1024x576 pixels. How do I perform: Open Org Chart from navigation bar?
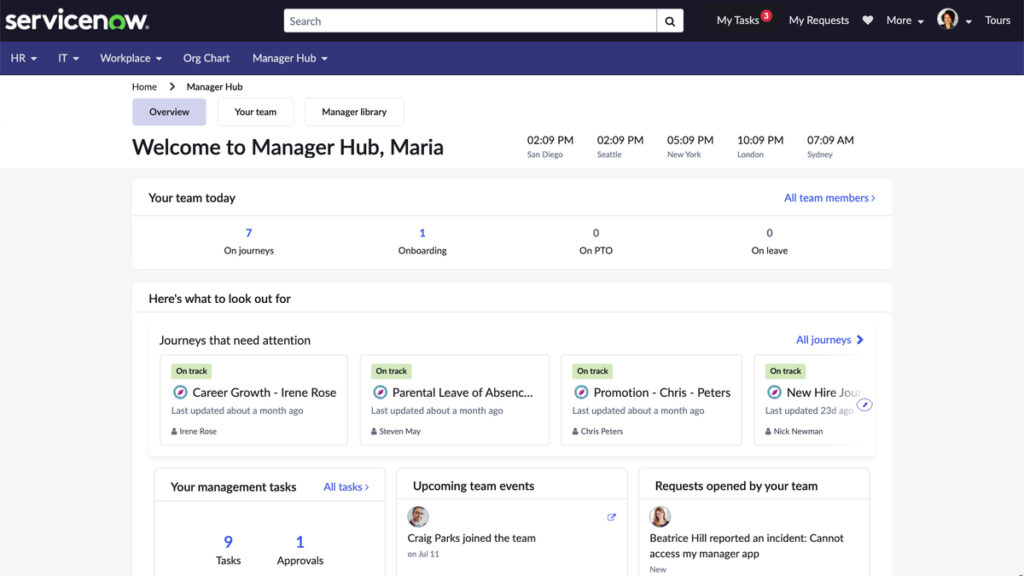click(x=206, y=58)
